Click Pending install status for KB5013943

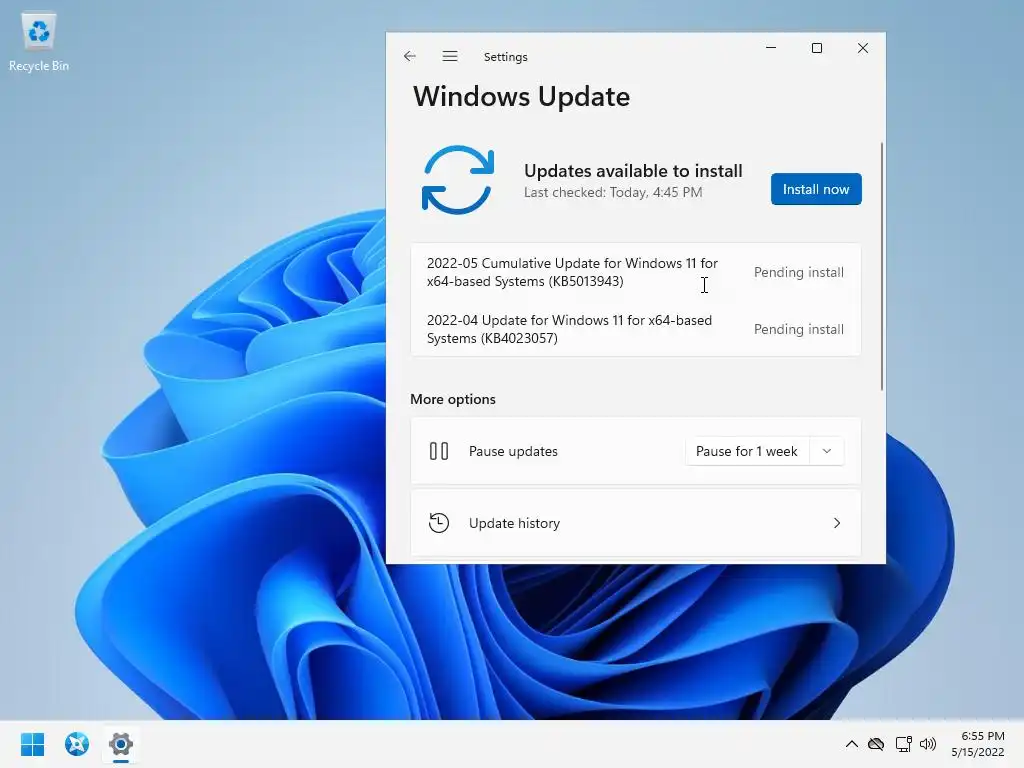point(798,272)
